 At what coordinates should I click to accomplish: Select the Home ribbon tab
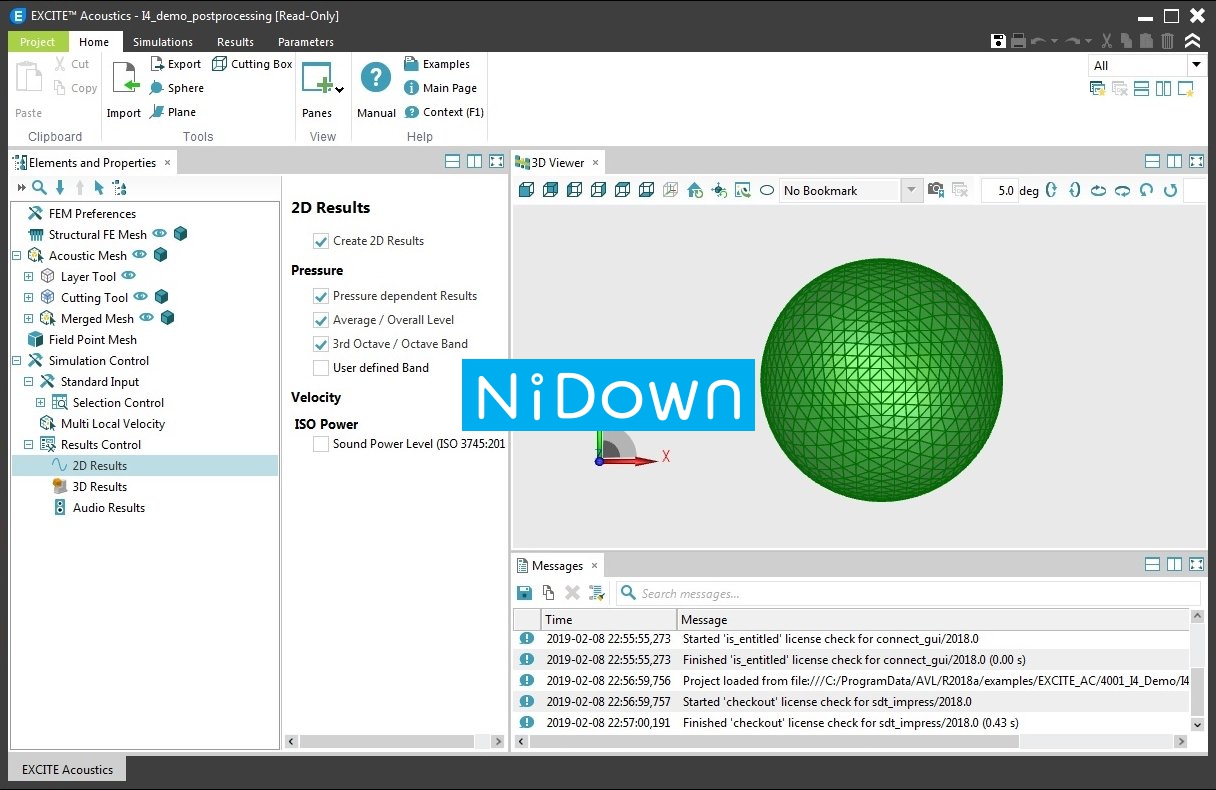point(94,42)
